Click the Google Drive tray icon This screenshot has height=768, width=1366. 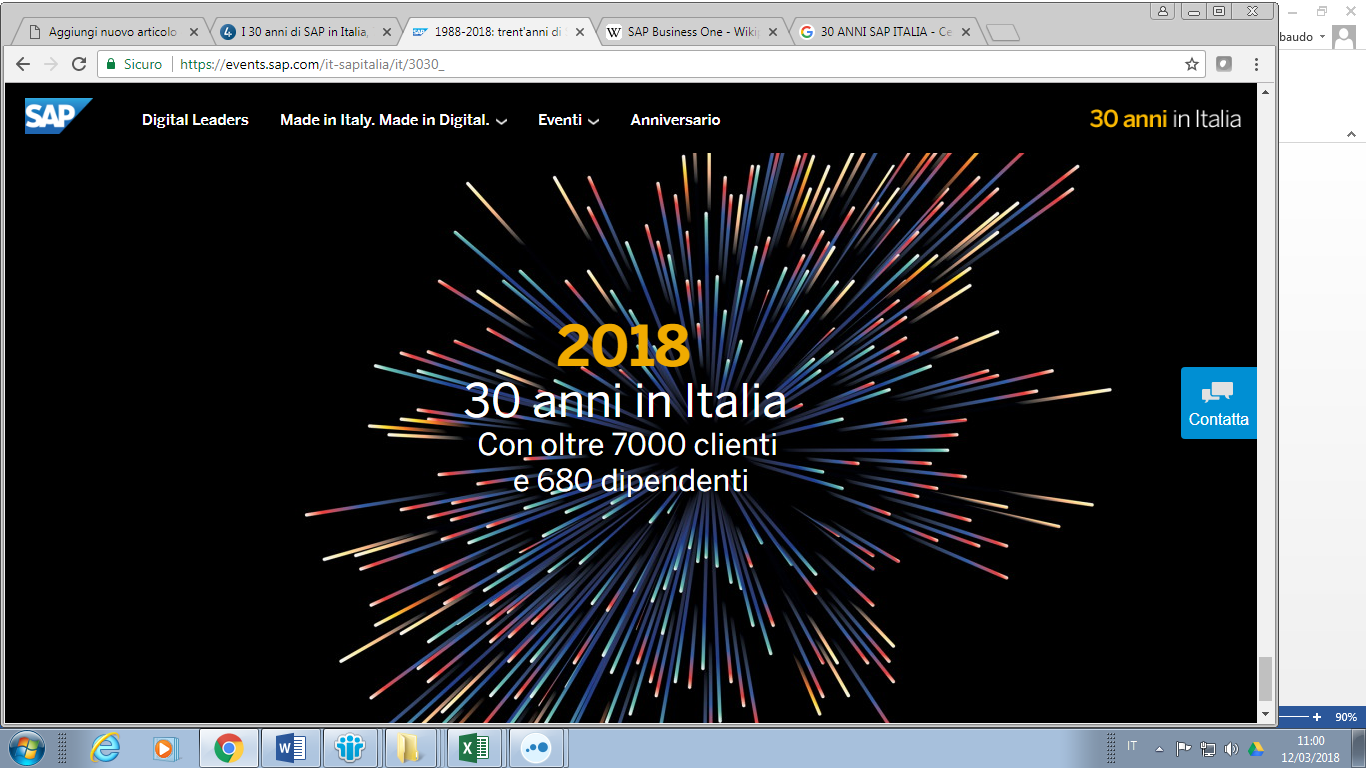1255,748
